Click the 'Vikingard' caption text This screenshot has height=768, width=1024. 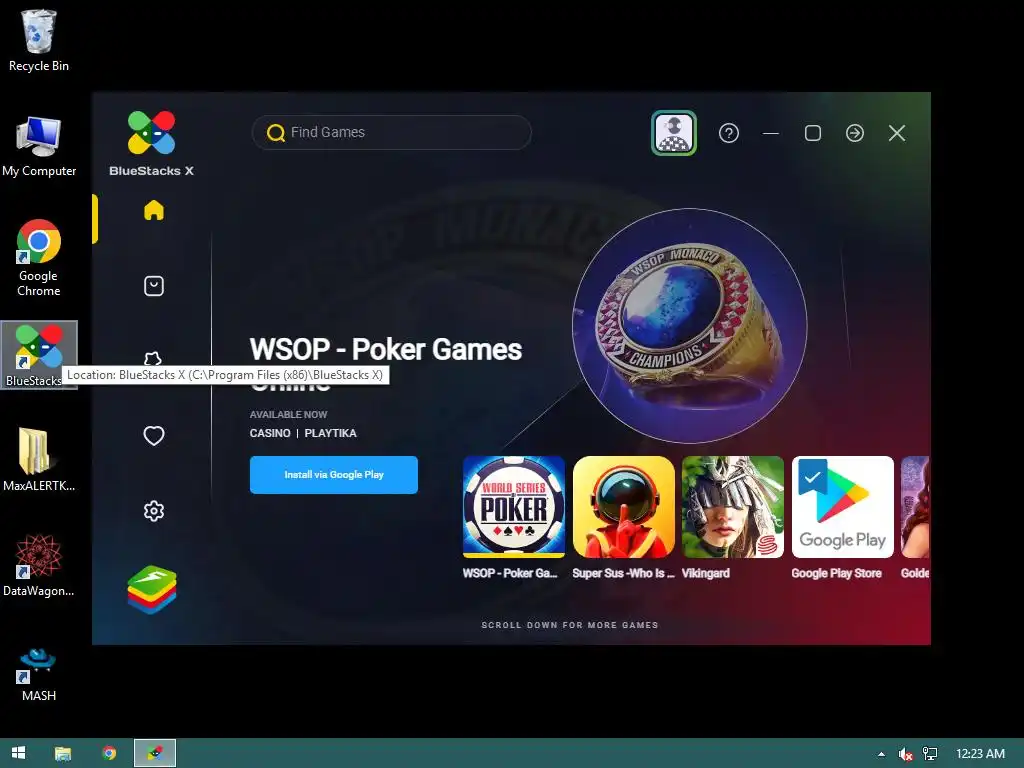point(706,573)
